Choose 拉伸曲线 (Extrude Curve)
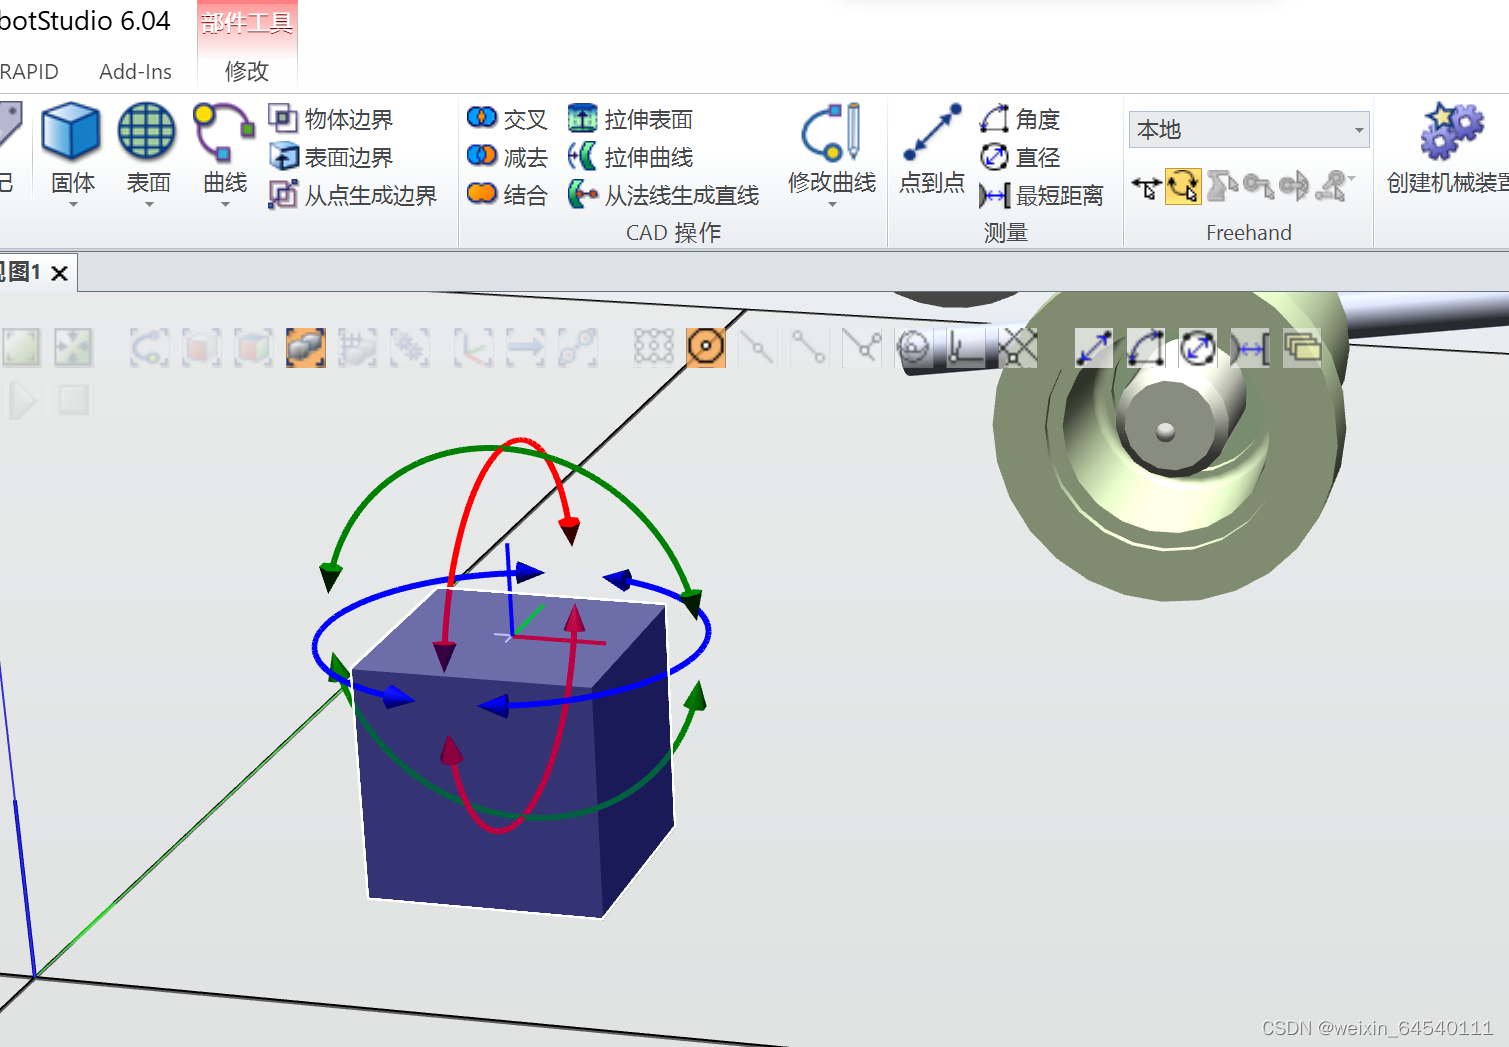Image resolution: width=1509 pixels, height=1047 pixels. point(630,157)
